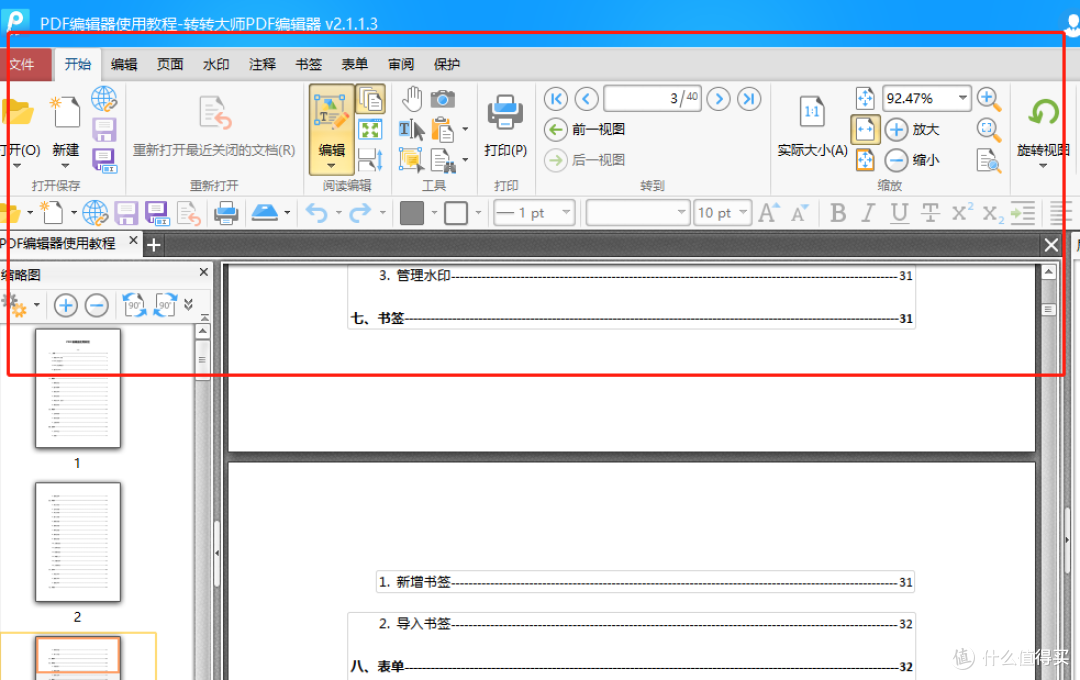Expand the New (新建) dropdown arrow
Viewport: 1080px width, 680px height.
click(65, 165)
